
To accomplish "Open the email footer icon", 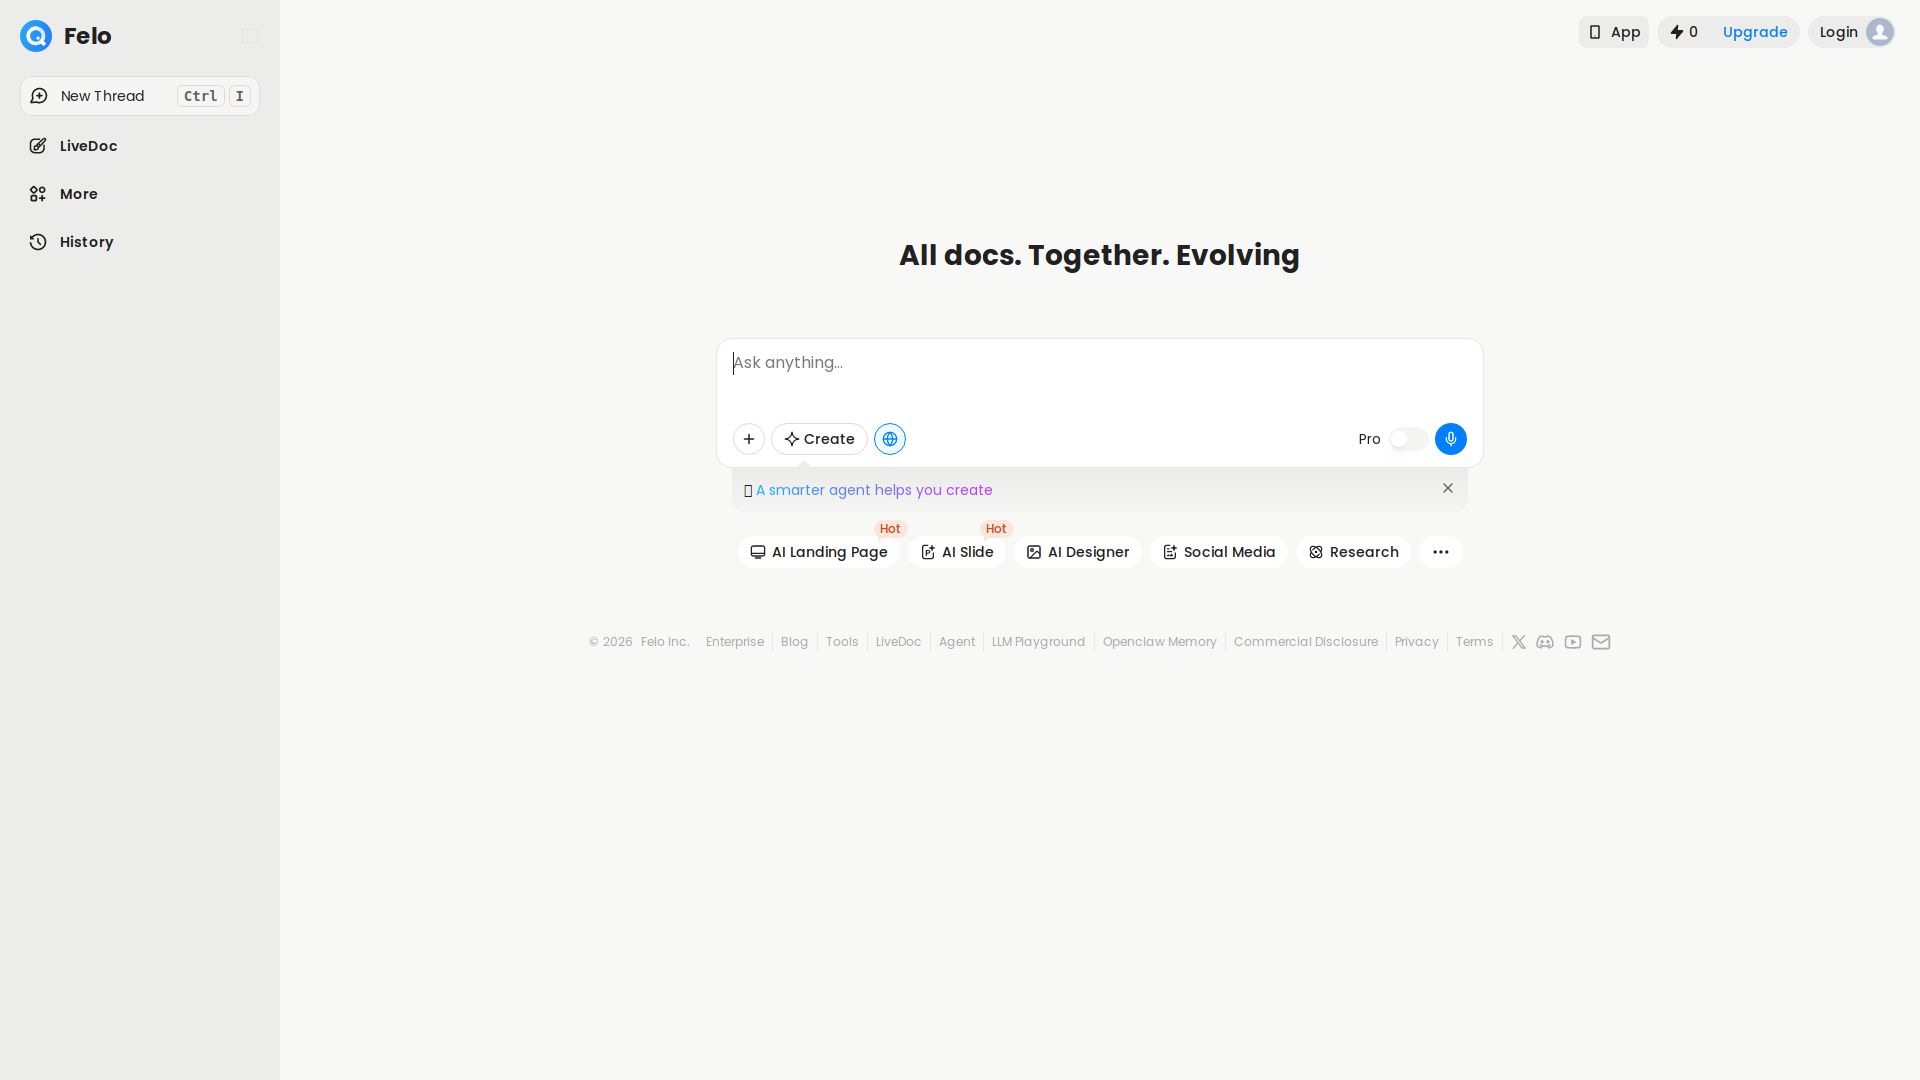I will tap(1601, 642).
